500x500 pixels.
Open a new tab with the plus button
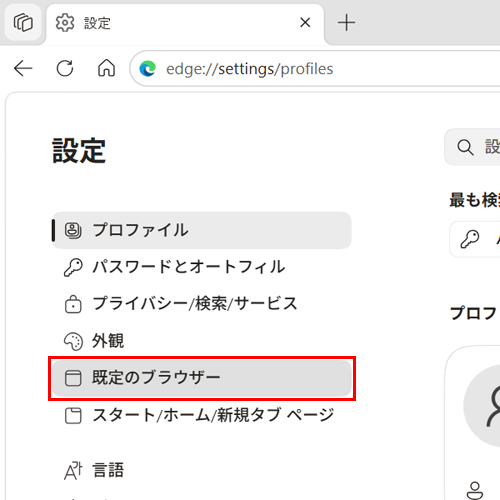(346, 23)
